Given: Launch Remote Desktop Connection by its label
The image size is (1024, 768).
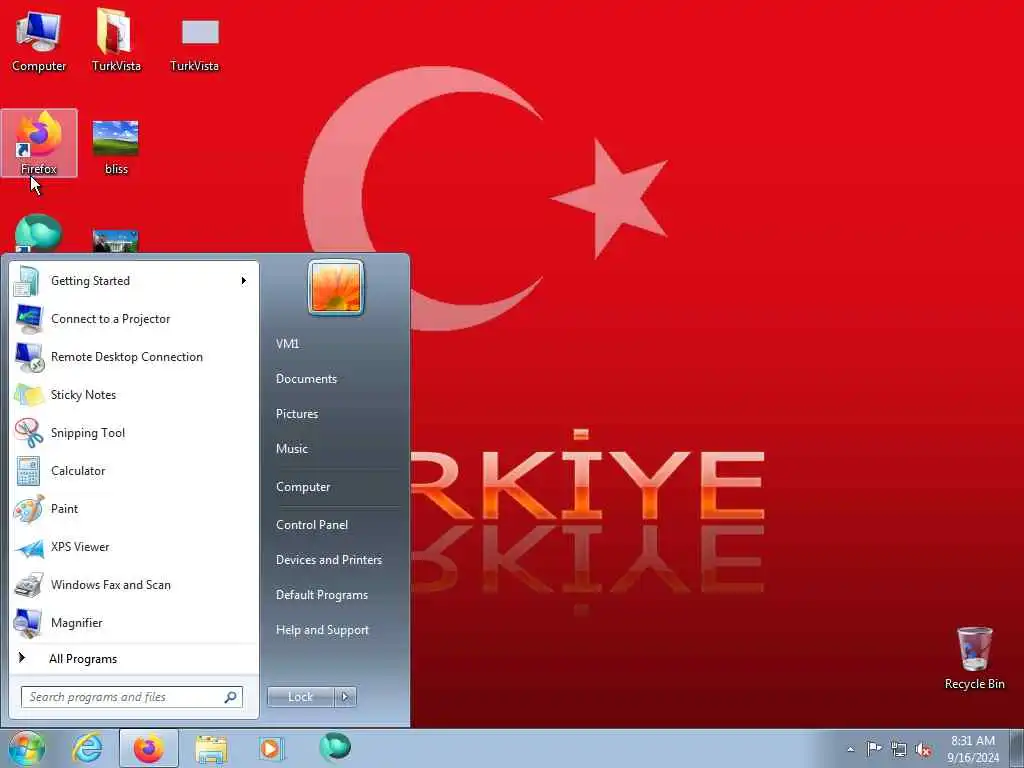Looking at the screenshot, I should [127, 357].
